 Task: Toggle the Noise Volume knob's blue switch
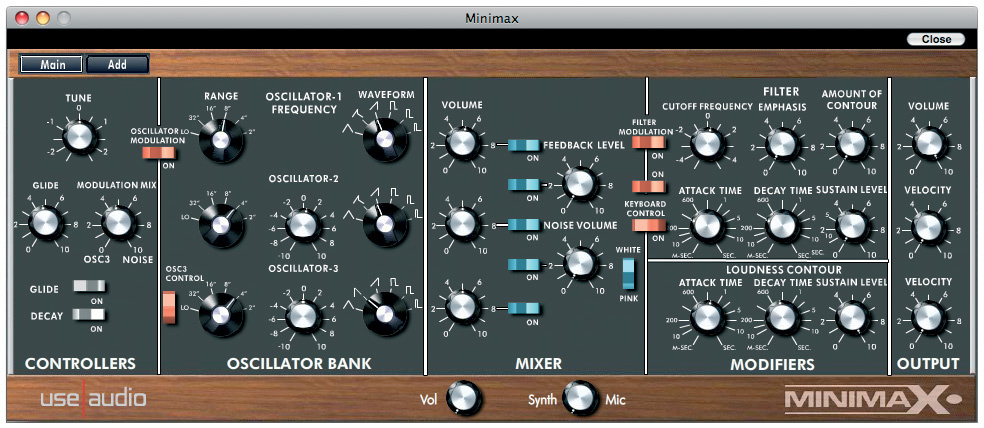click(523, 265)
